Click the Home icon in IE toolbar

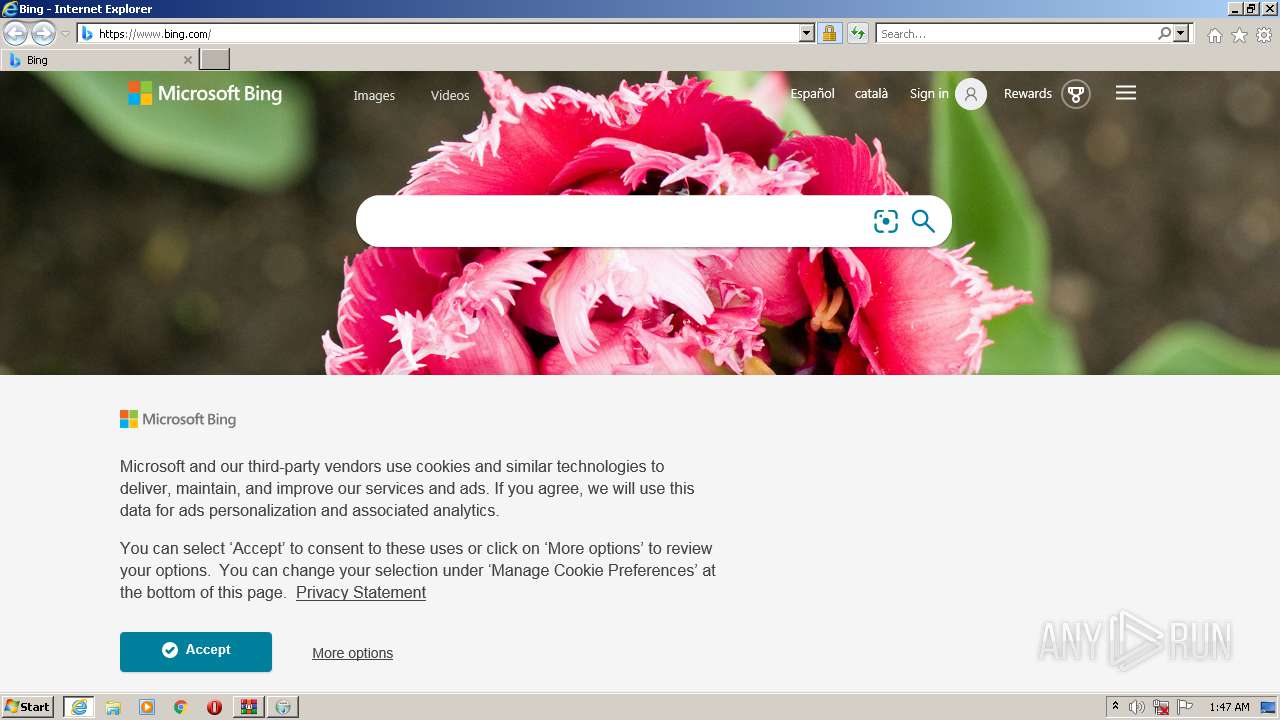tap(1214, 35)
